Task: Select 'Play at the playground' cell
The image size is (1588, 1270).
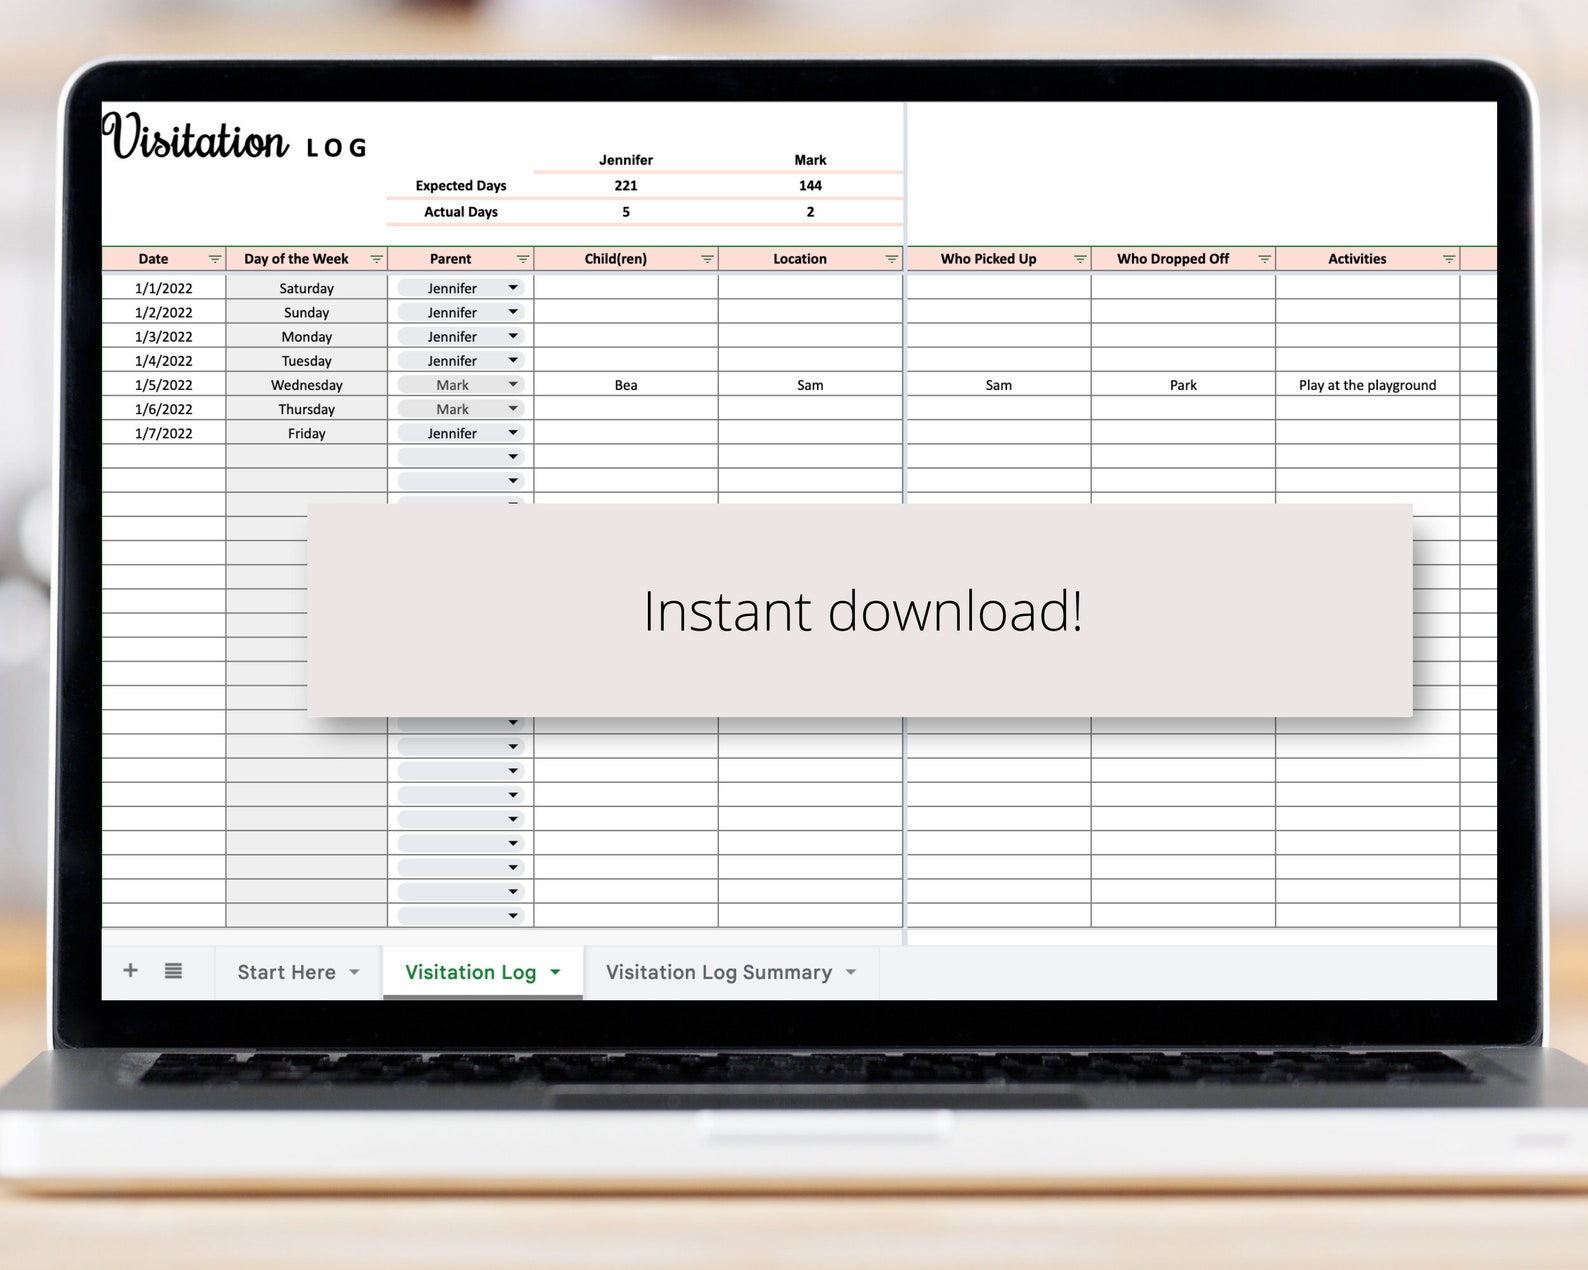Action: pos(1367,385)
